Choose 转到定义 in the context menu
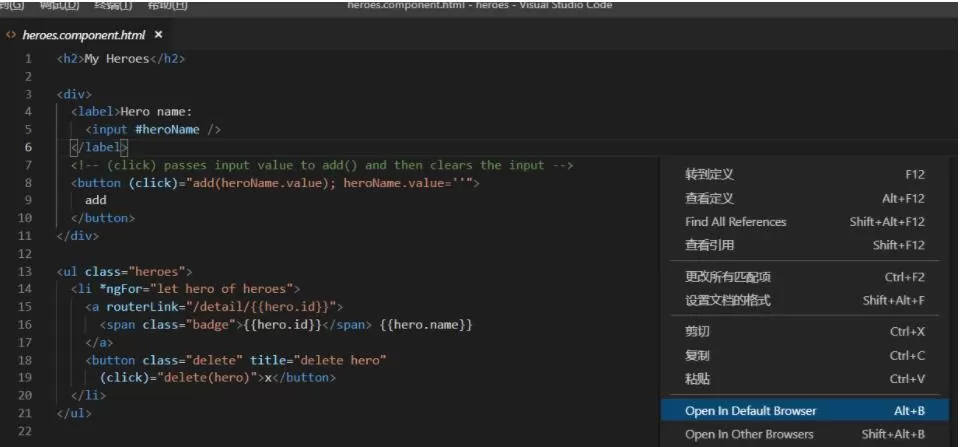Viewport: 960px width, 447px height. [804, 175]
